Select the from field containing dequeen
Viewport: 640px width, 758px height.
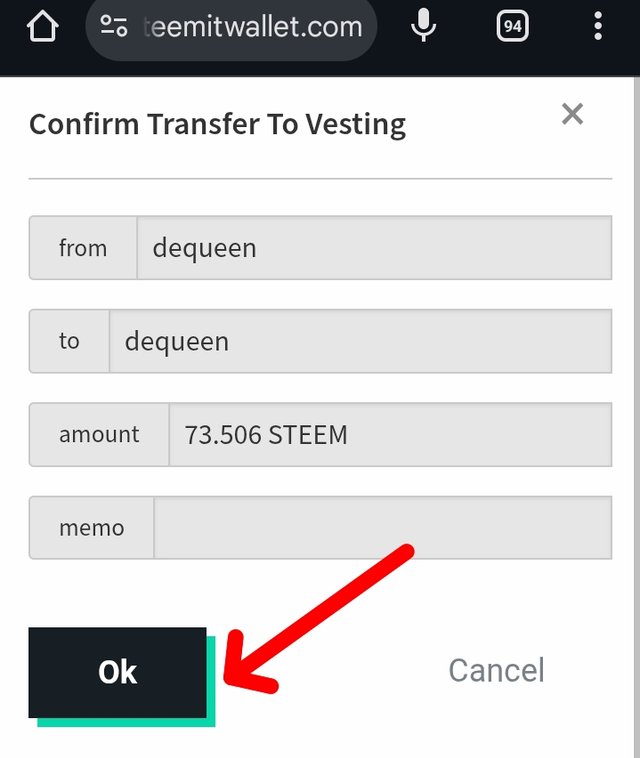[373, 248]
